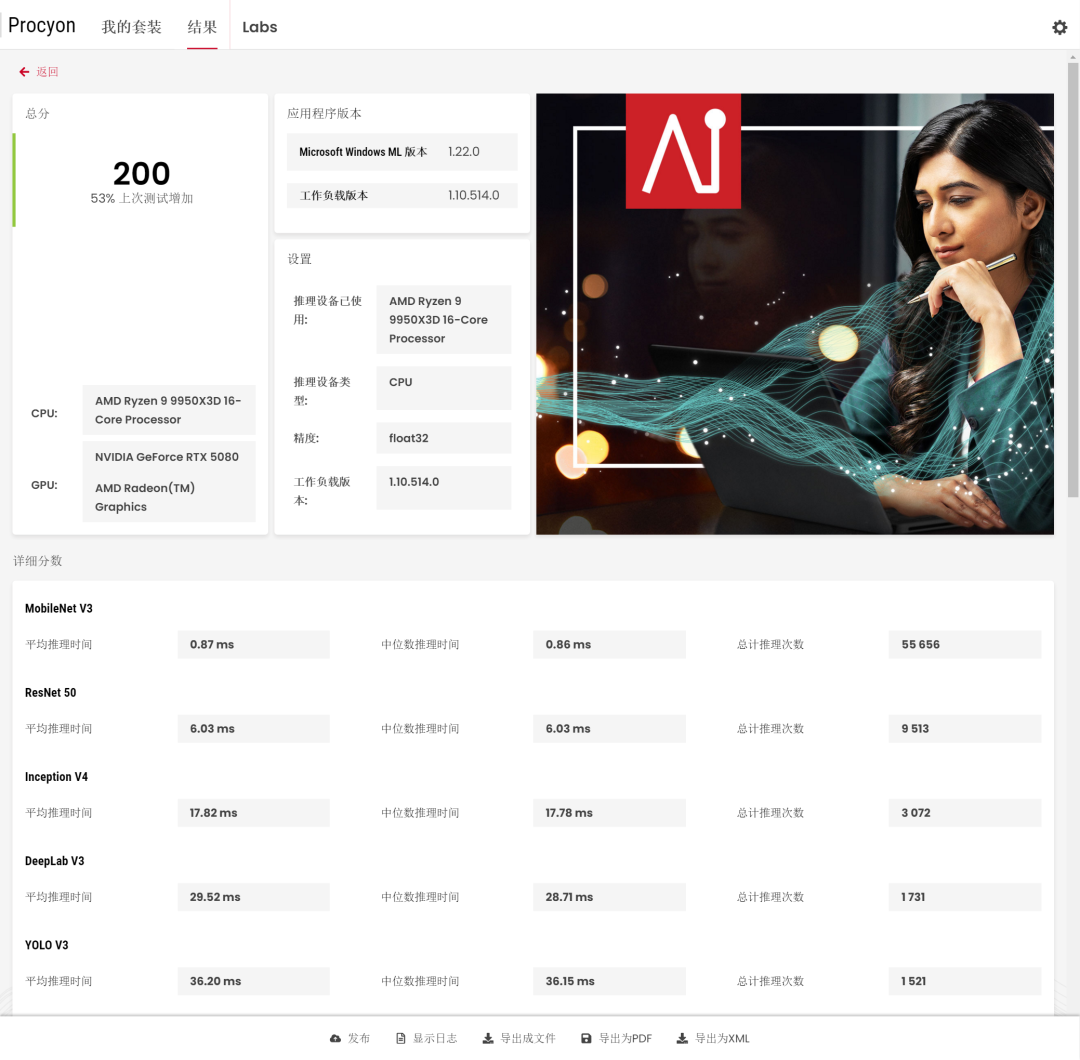
Task: Click Windows ML version value 1.22.0
Action: coord(464,152)
